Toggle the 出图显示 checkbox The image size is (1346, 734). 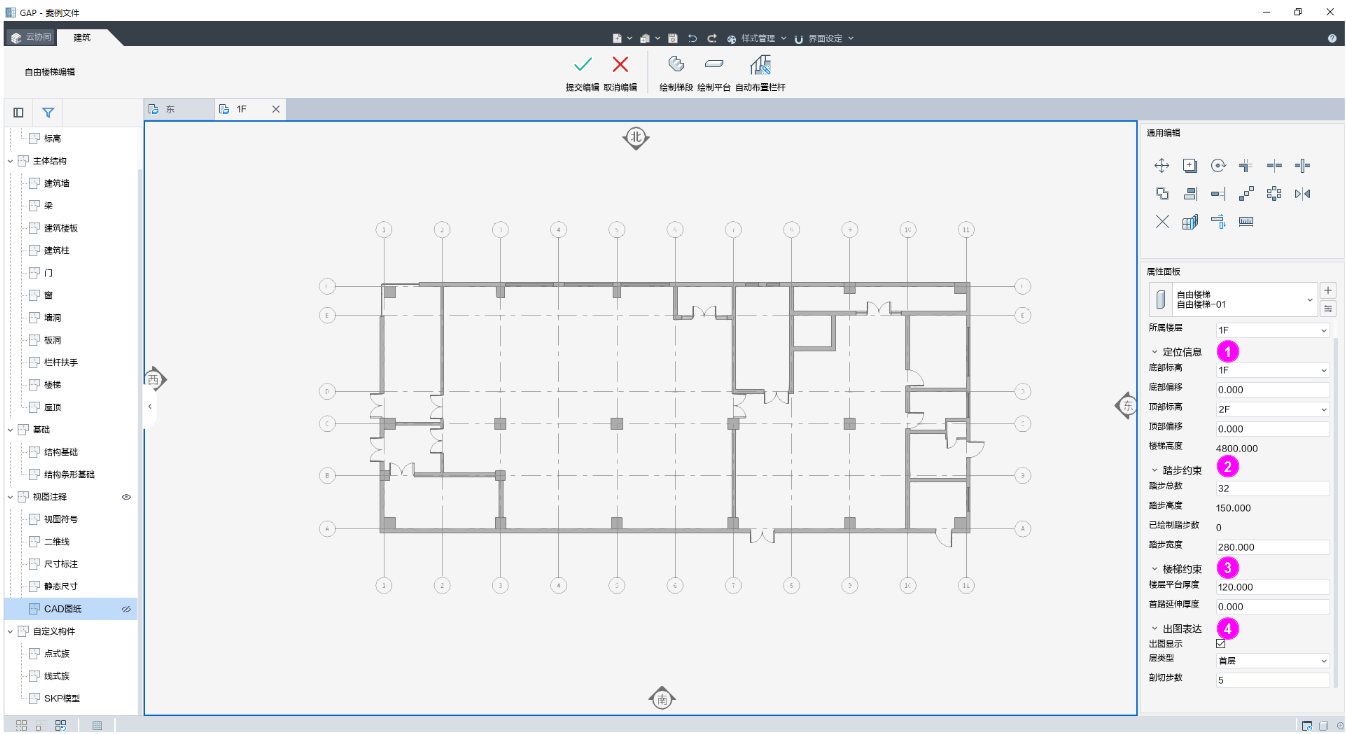tap(1220, 643)
